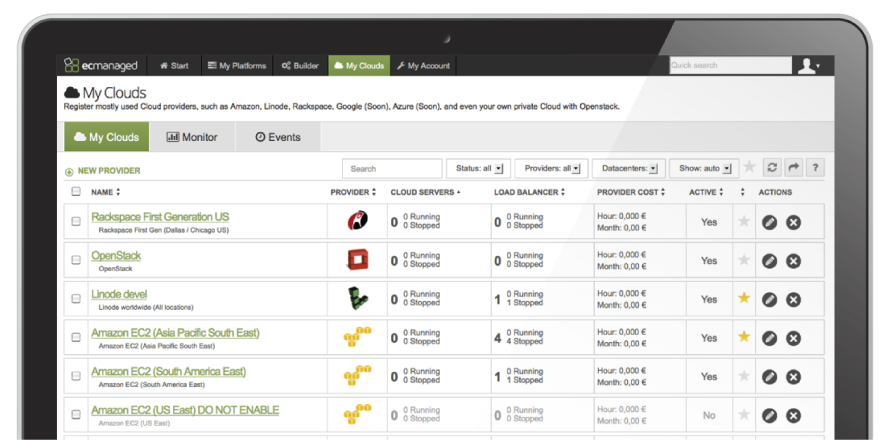Screen dimensions: 889x440
Task: Click the refresh icon in the toolbar
Action: pos(772,168)
